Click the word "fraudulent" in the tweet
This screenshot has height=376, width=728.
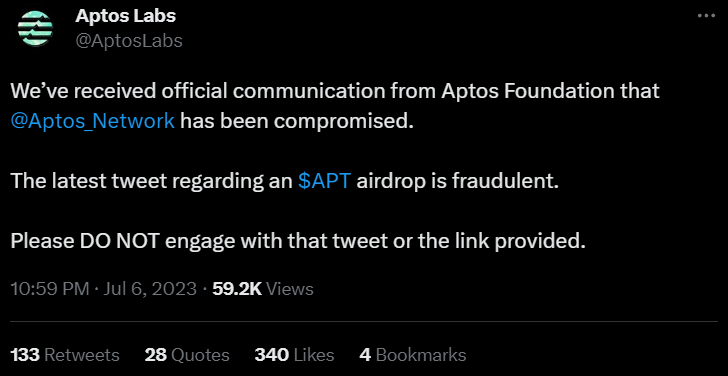pyautogui.click(x=505, y=181)
